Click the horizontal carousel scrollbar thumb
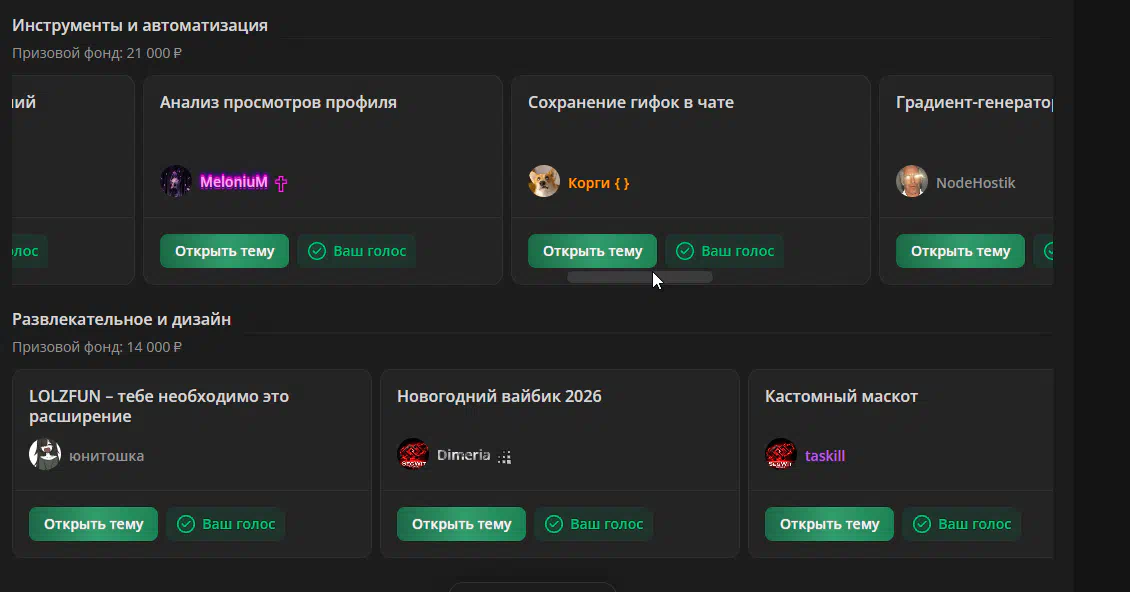The width and height of the screenshot is (1130, 592). (x=640, y=277)
